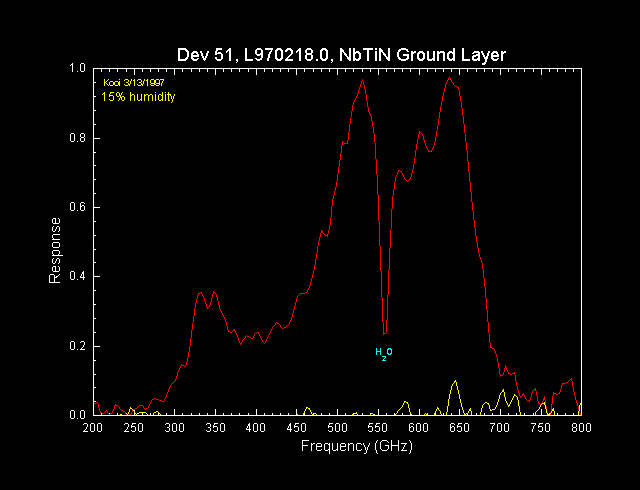Click the red curve's bump near 330 GHz
Viewport: 640px width, 490px height.
click(x=201, y=293)
